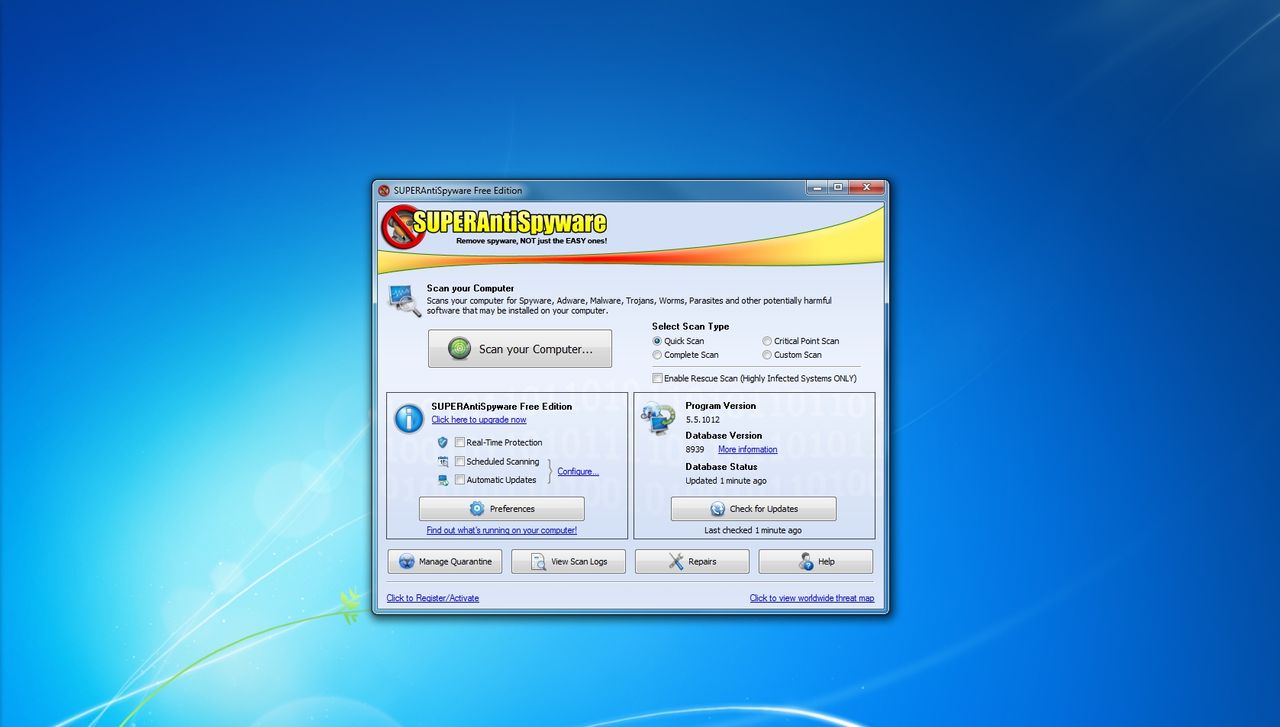Image resolution: width=1280 pixels, height=727 pixels.
Task: Enable Rescue Scan checkbox
Action: (657, 379)
